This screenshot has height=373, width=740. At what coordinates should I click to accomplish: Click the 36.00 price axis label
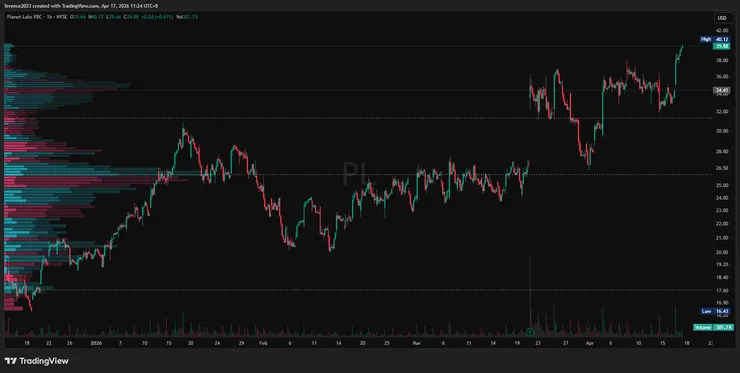[x=722, y=76]
